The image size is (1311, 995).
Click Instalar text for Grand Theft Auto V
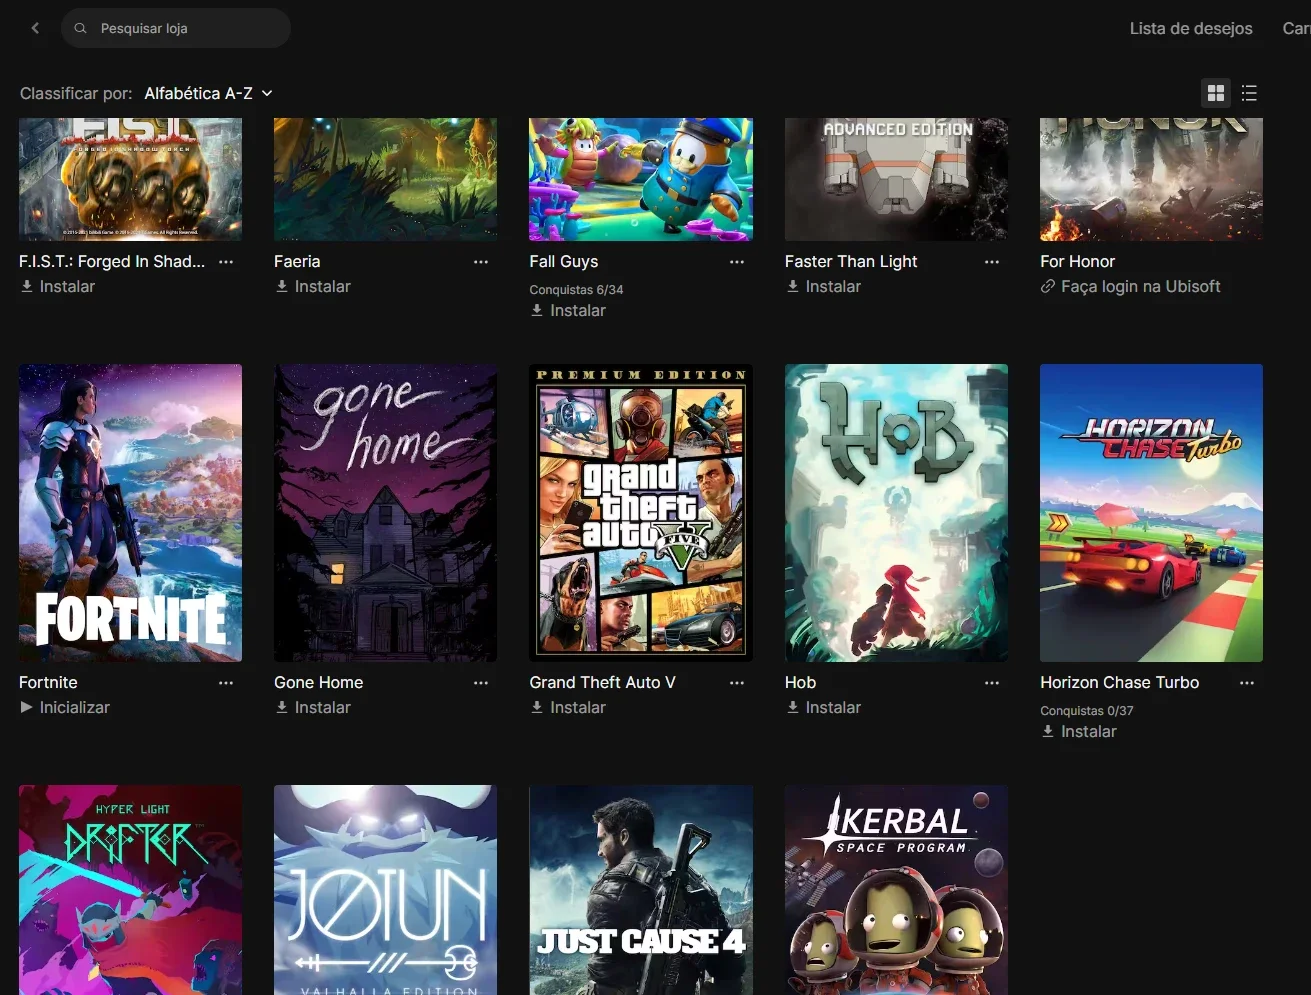(x=578, y=707)
